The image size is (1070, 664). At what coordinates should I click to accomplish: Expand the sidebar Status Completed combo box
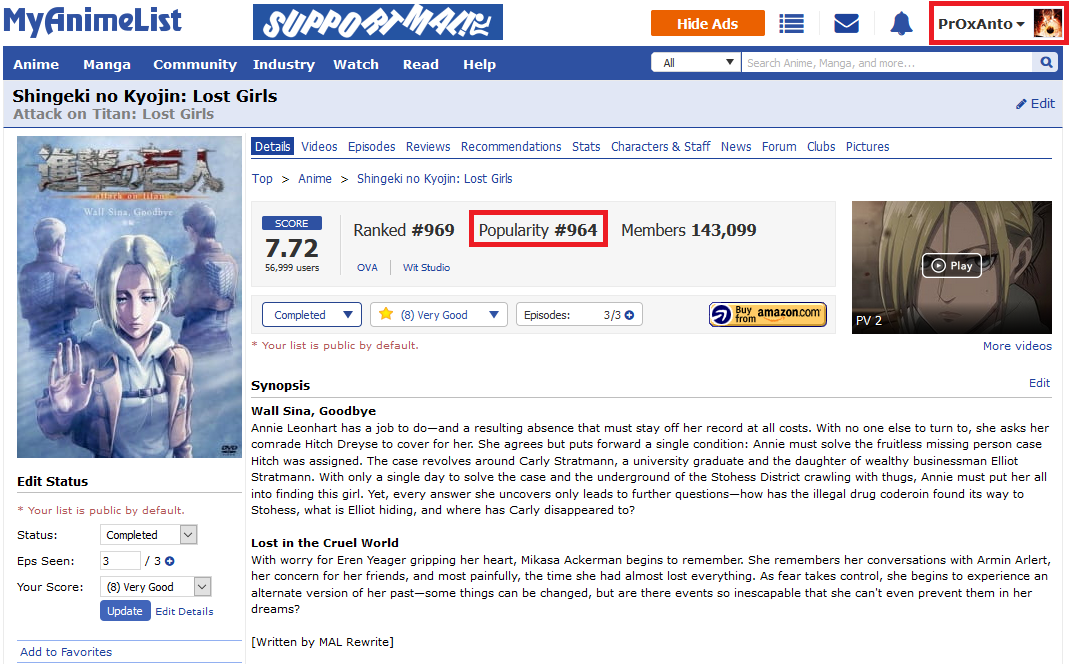(149, 535)
